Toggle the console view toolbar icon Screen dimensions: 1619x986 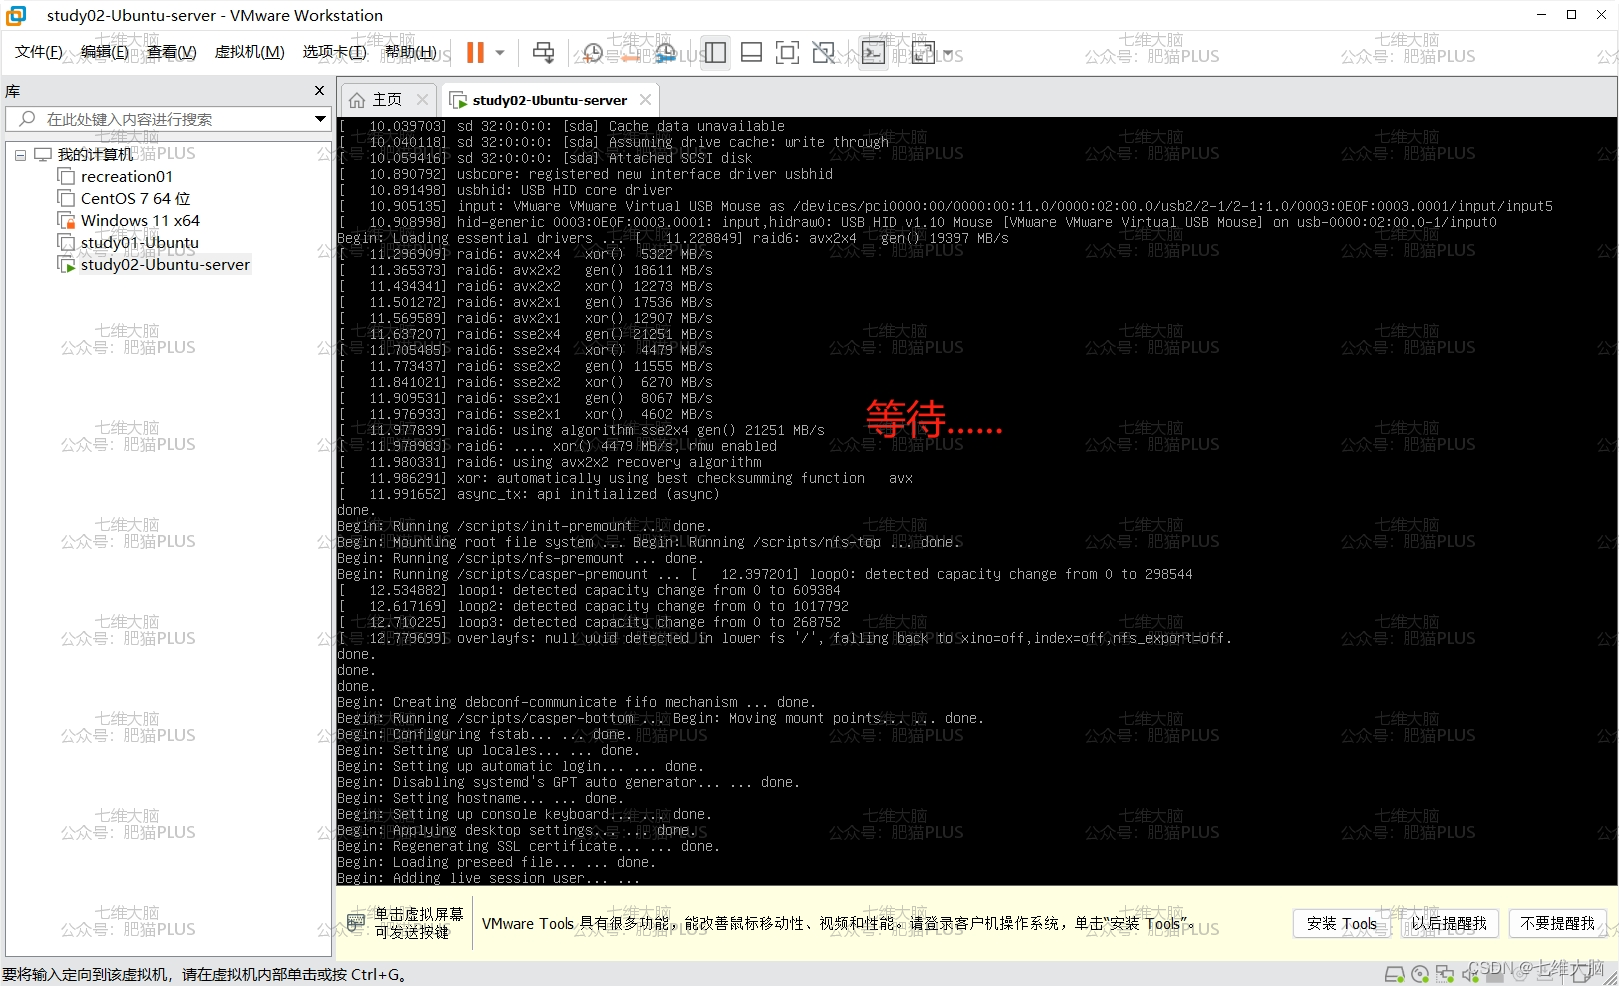point(873,53)
